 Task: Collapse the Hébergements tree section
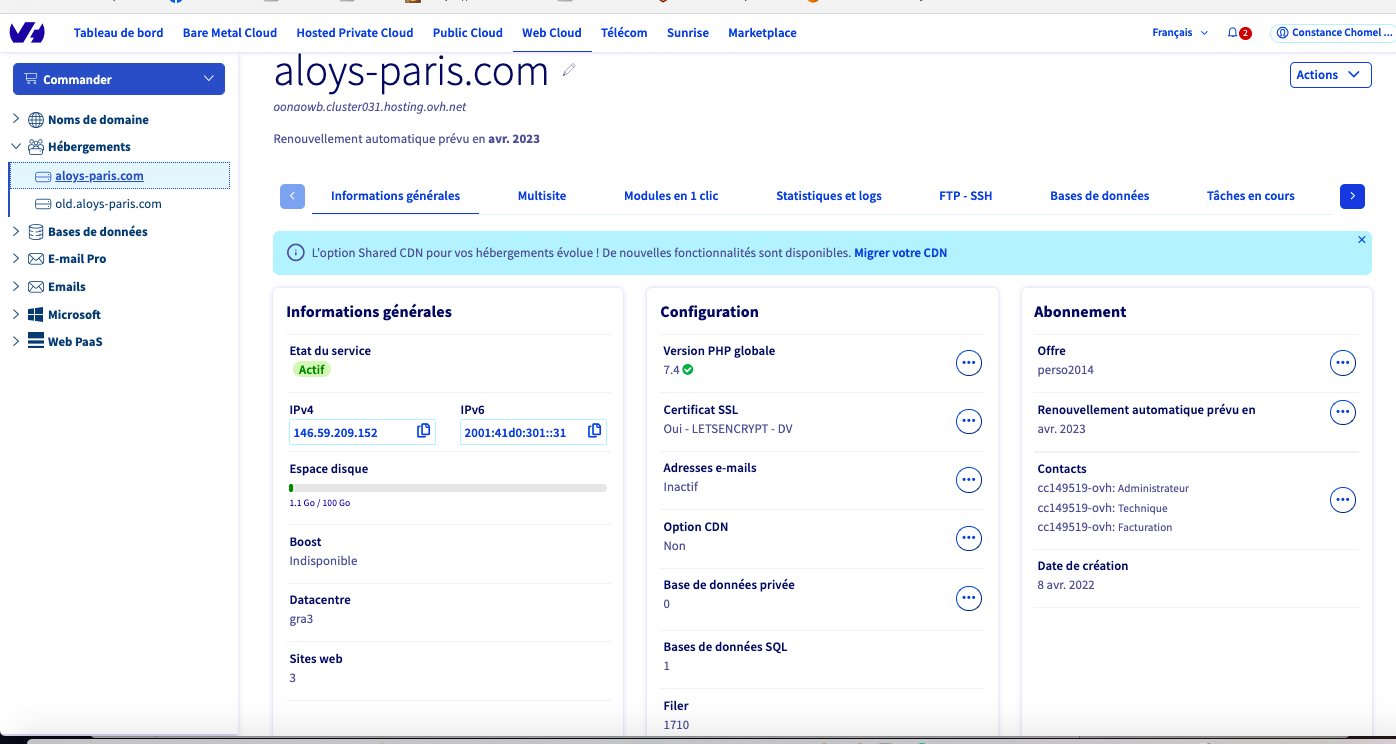click(x=16, y=146)
